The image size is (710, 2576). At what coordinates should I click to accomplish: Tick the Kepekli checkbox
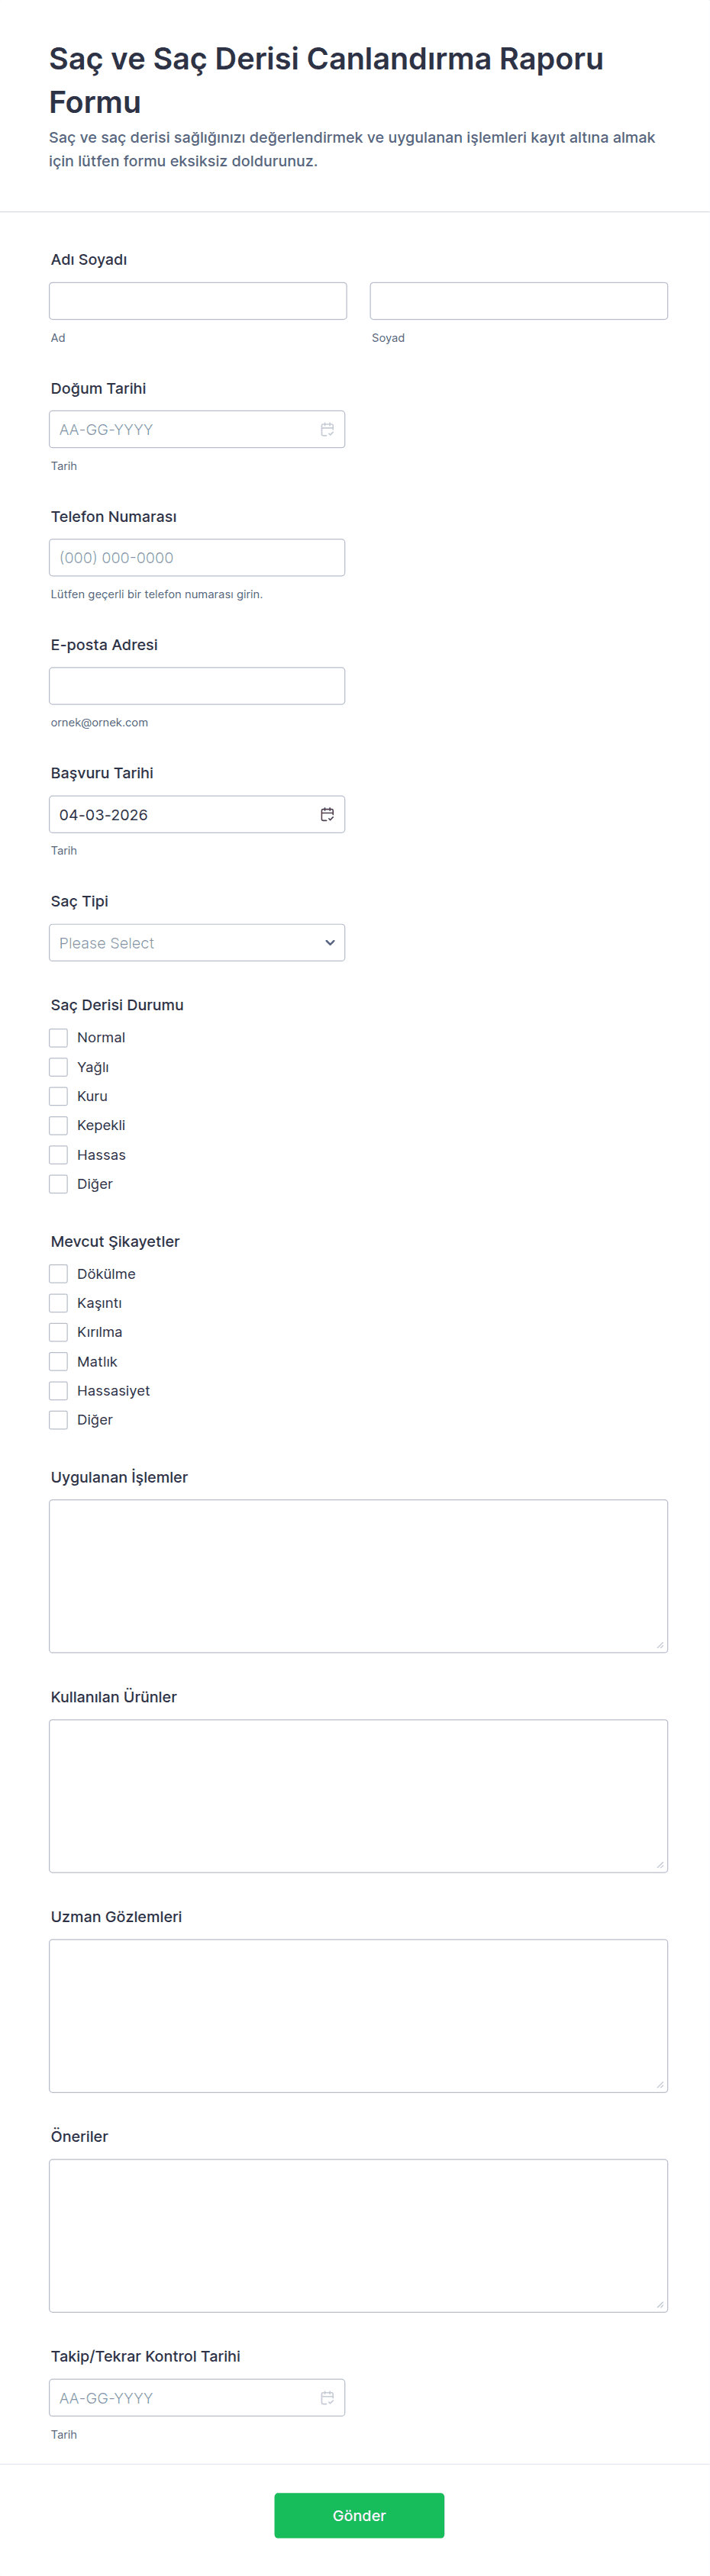pyautogui.click(x=59, y=1126)
